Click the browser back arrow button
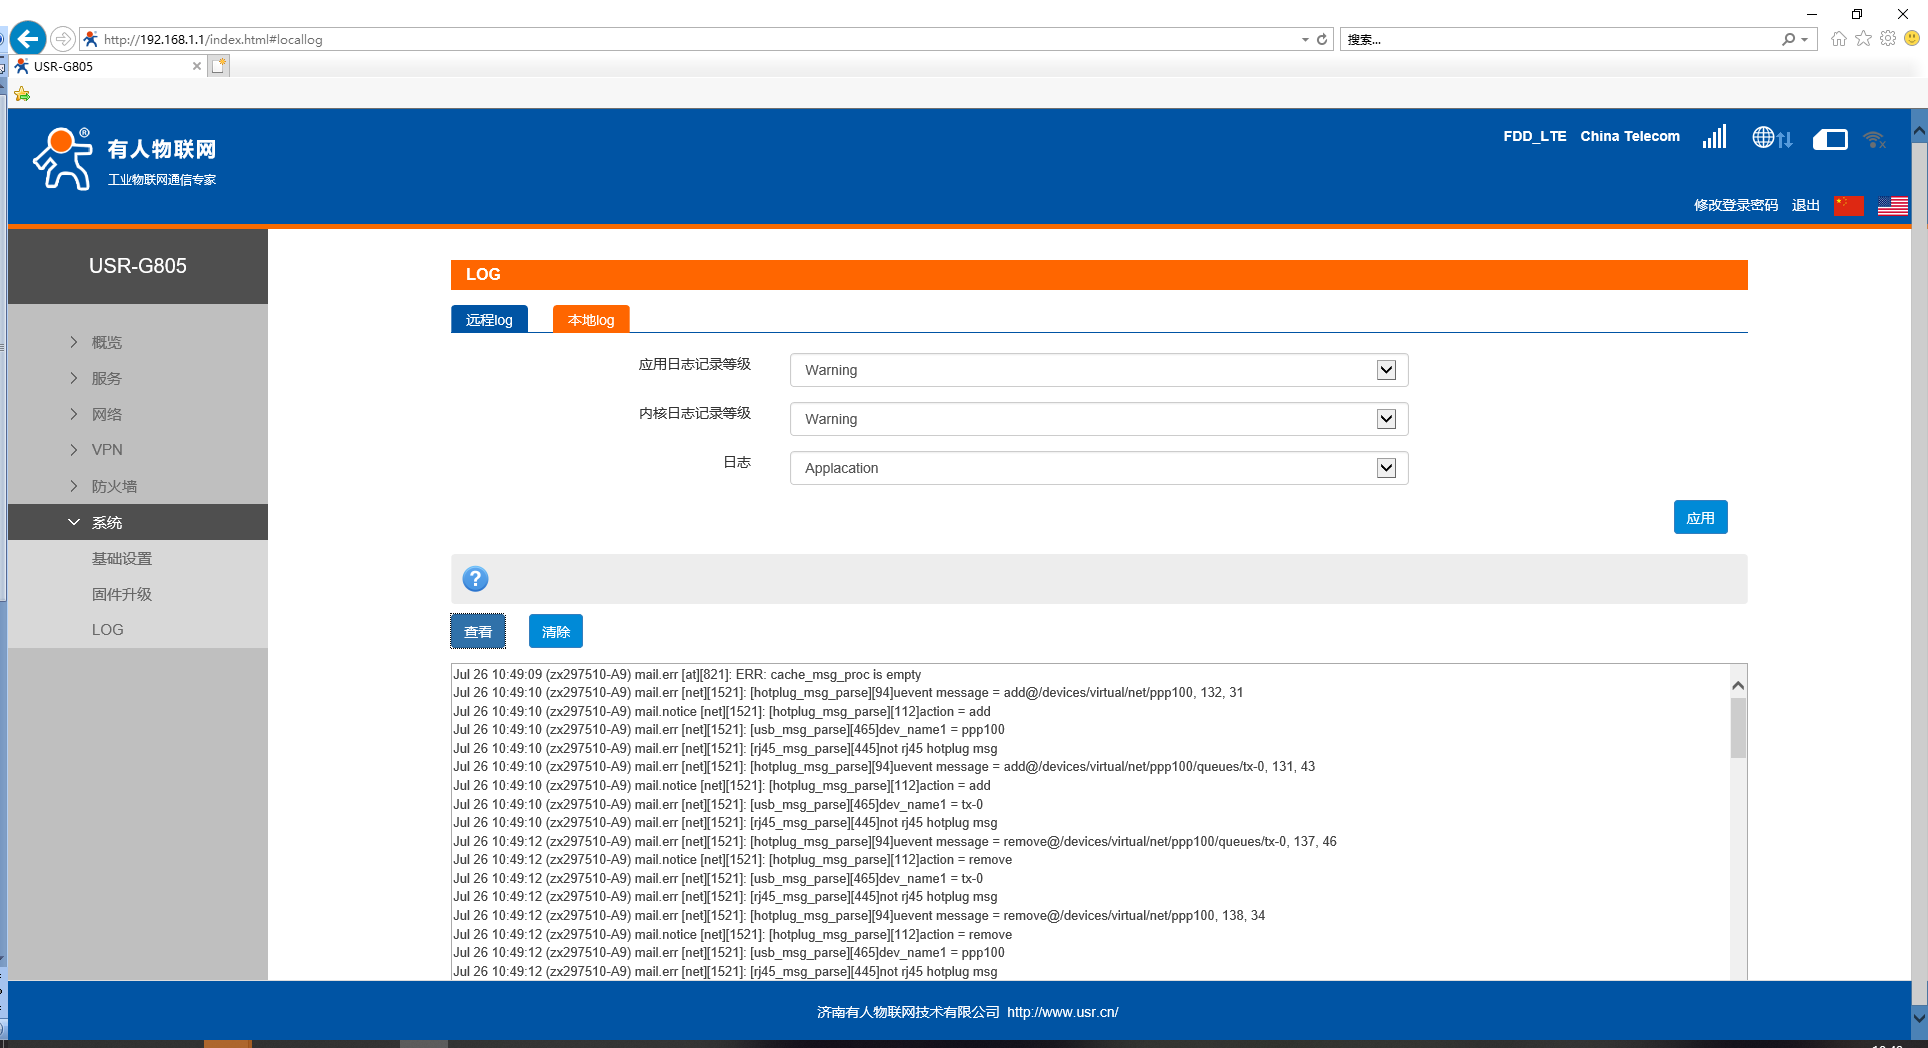 point(28,39)
